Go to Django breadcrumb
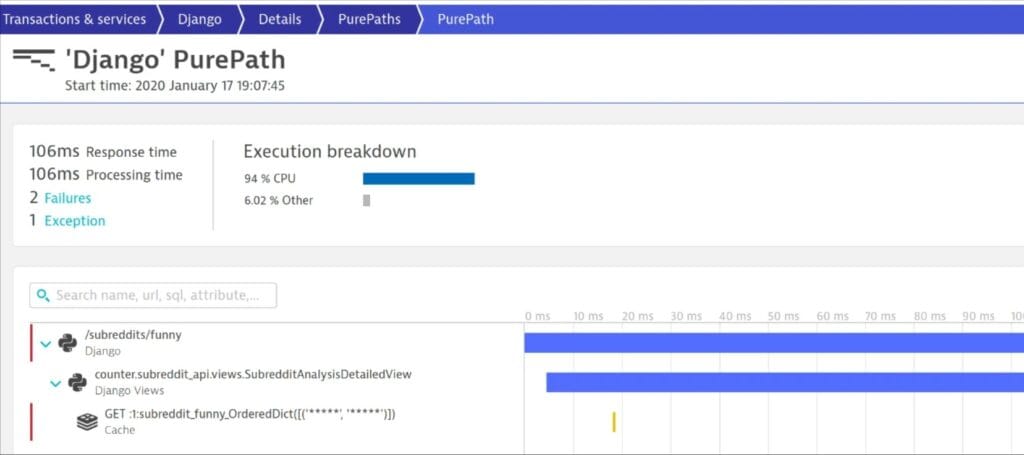Image resolution: width=1024 pixels, height=455 pixels. point(199,20)
